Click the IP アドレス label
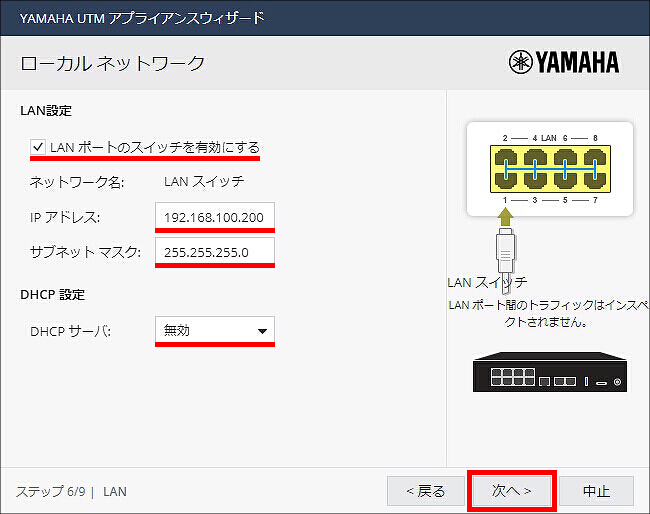This screenshot has width=650, height=514. (65, 217)
